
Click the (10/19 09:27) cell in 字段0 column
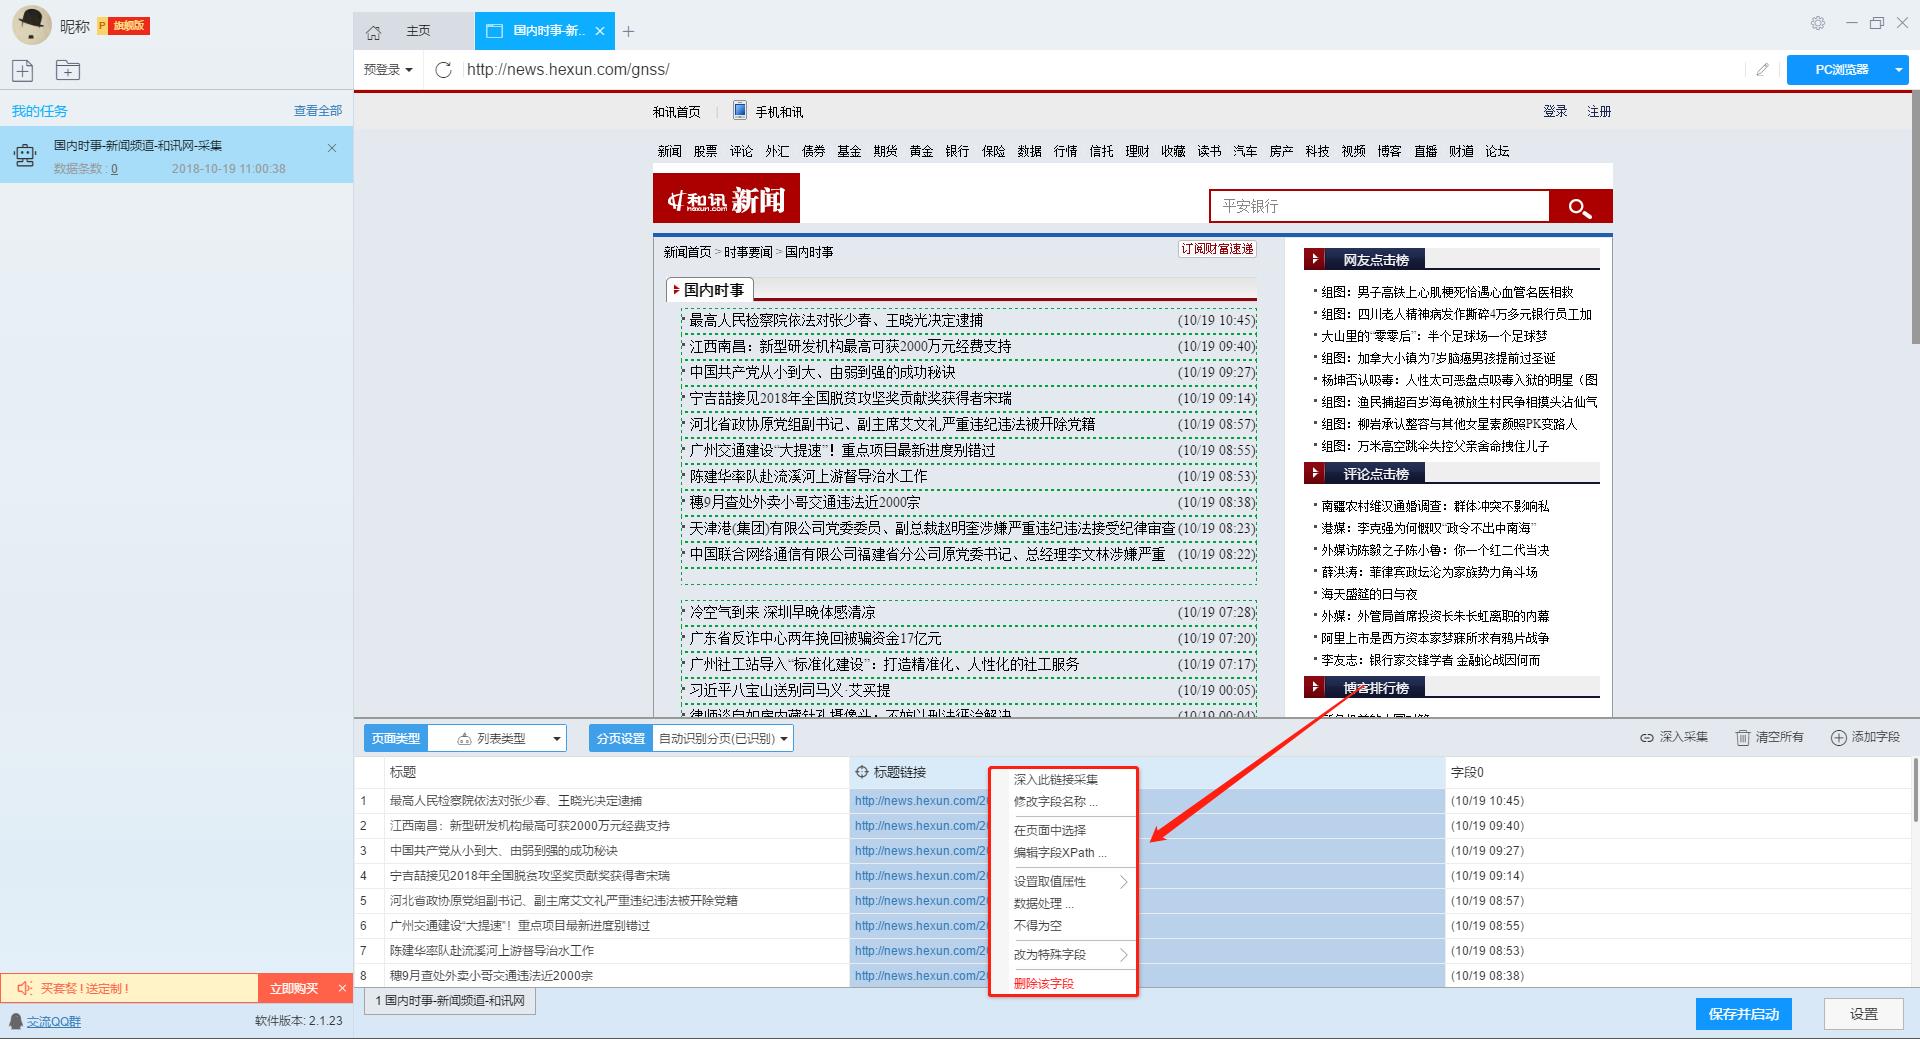coord(1676,851)
